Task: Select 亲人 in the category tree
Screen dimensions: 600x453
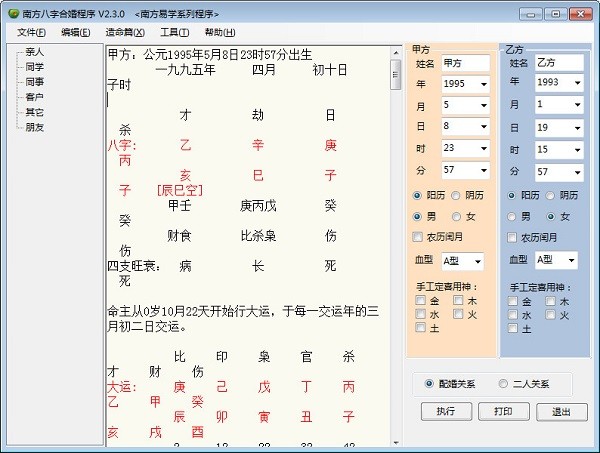Action: pos(34,52)
